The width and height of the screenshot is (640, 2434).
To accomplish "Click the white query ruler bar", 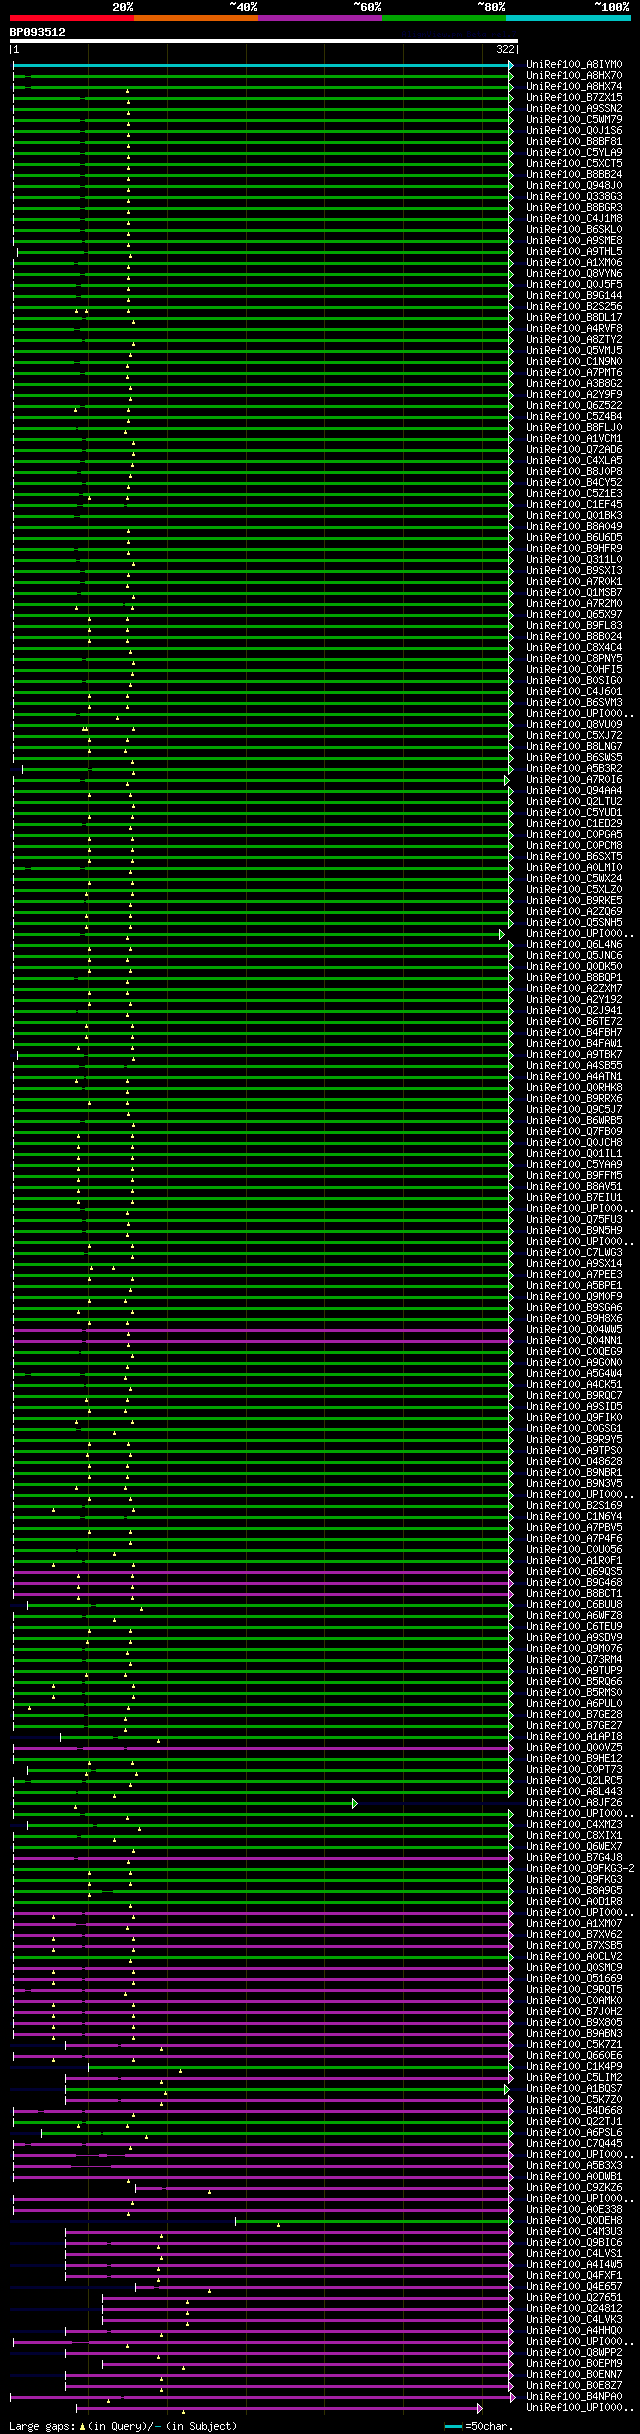I will (264, 41).
